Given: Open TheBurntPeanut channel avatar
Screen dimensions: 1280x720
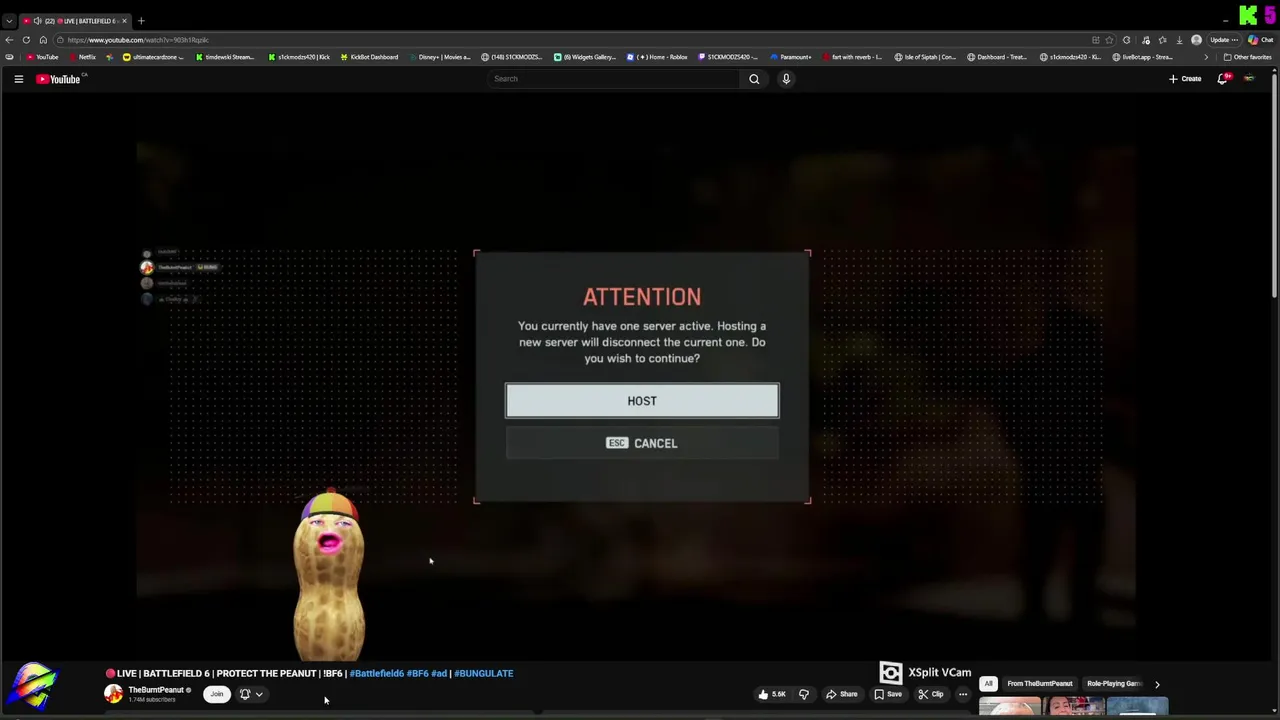Looking at the screenshot, I should coord(113,694).
